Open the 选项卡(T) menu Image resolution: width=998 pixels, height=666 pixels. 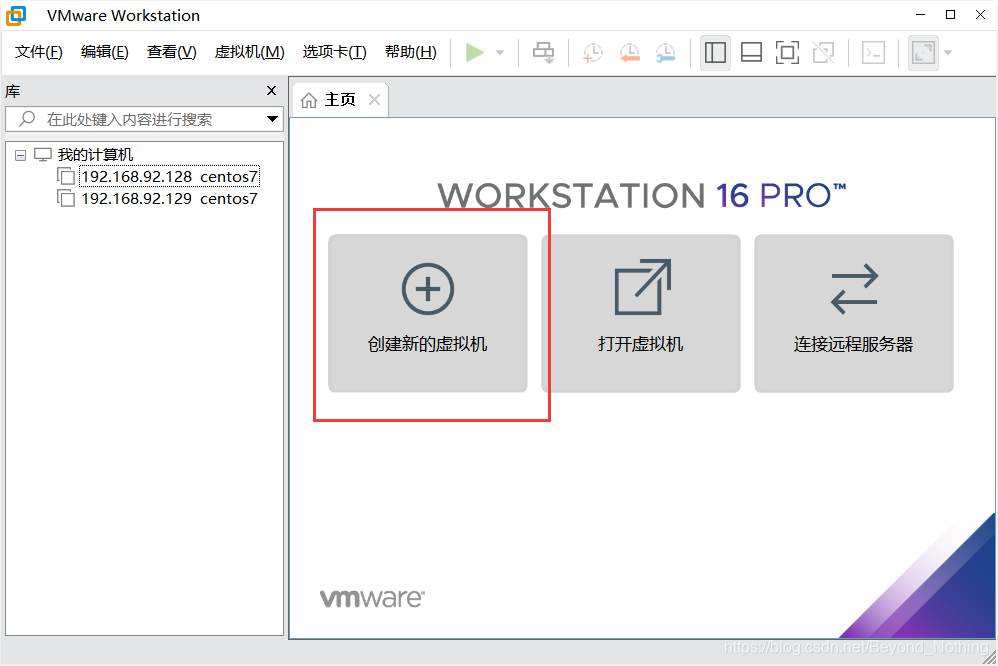pos(335,52)
